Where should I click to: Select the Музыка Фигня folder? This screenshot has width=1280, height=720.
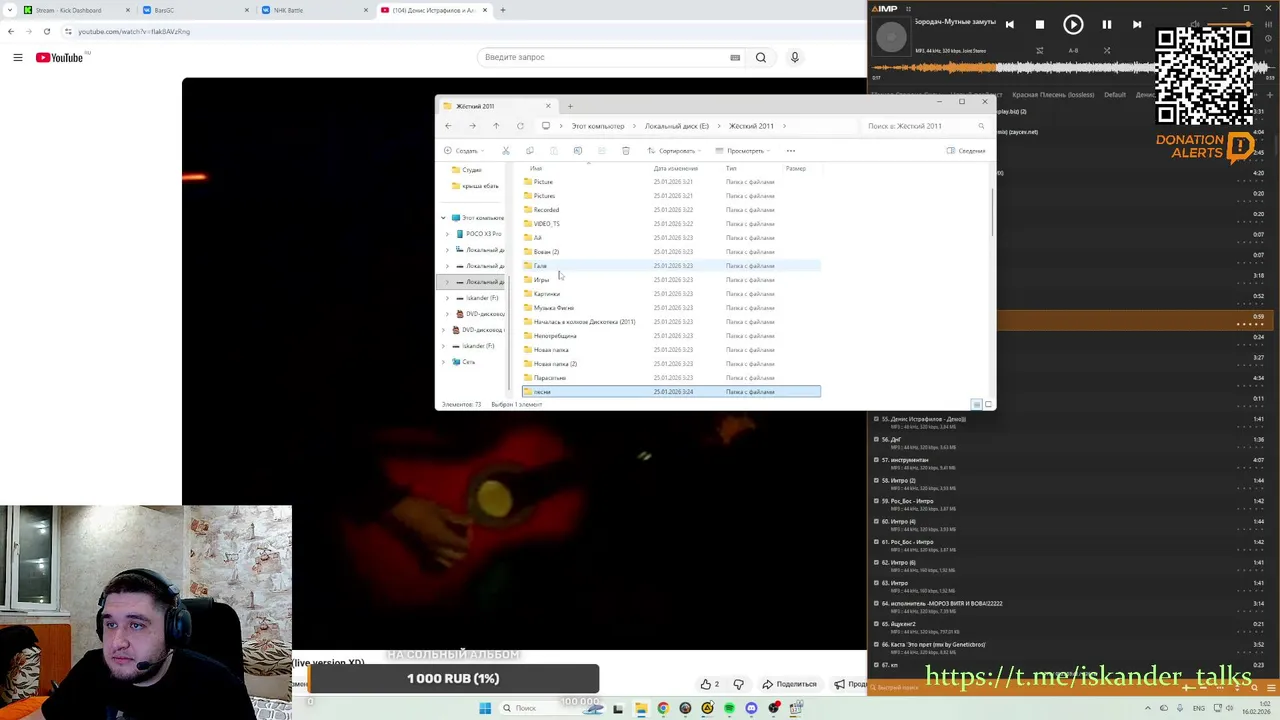click(x=671, y=308)
